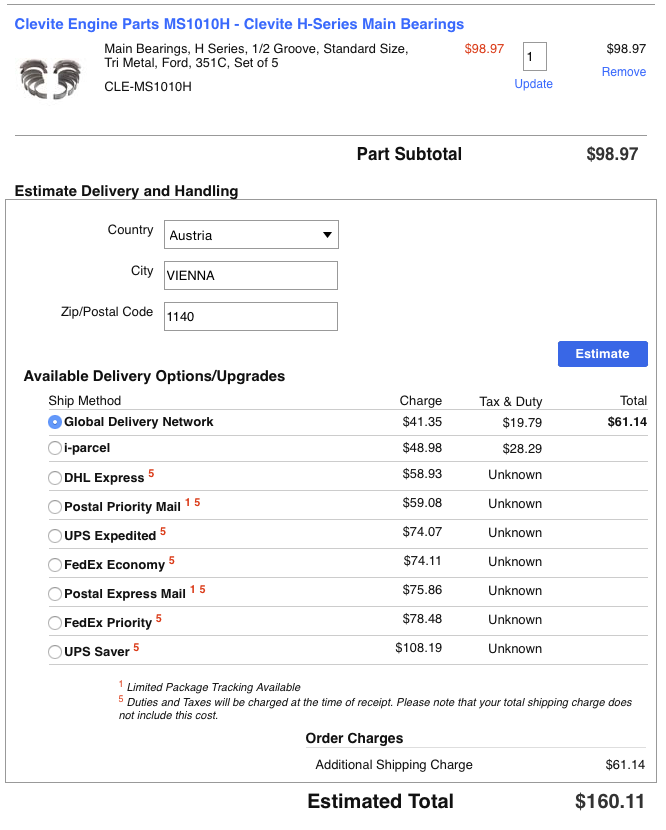Click the City text field
The image size is (666, 830).
click(x=251, y=275)
